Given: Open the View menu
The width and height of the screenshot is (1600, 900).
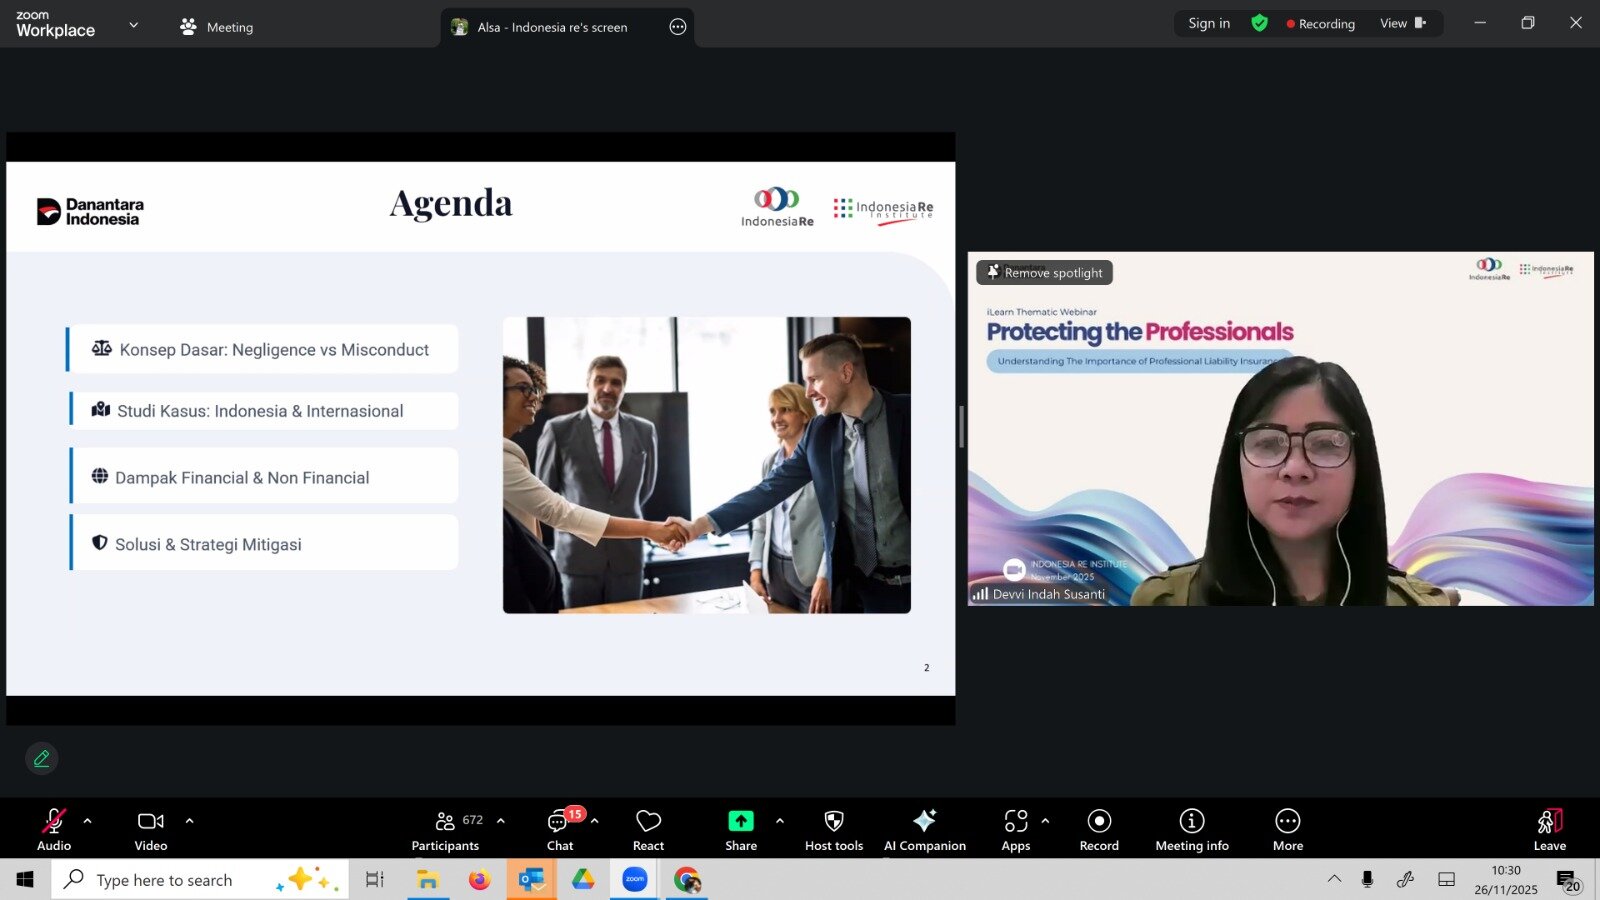Looking at the screenshot, I should click(1402, 23).
